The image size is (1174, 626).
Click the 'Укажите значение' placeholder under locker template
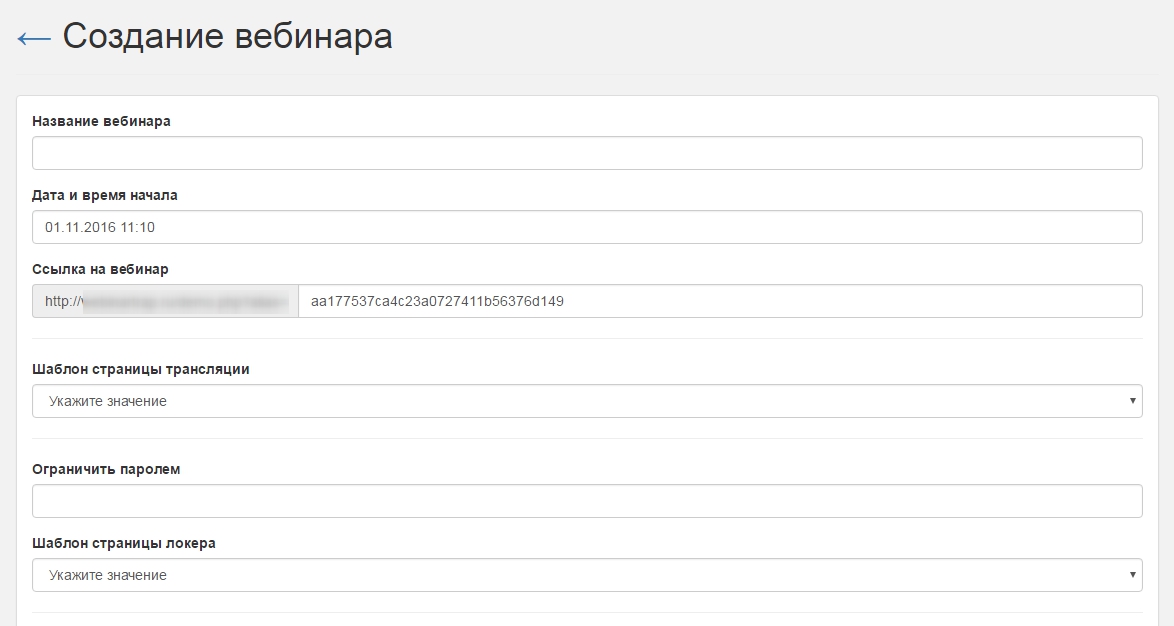[x=107, y=575]
